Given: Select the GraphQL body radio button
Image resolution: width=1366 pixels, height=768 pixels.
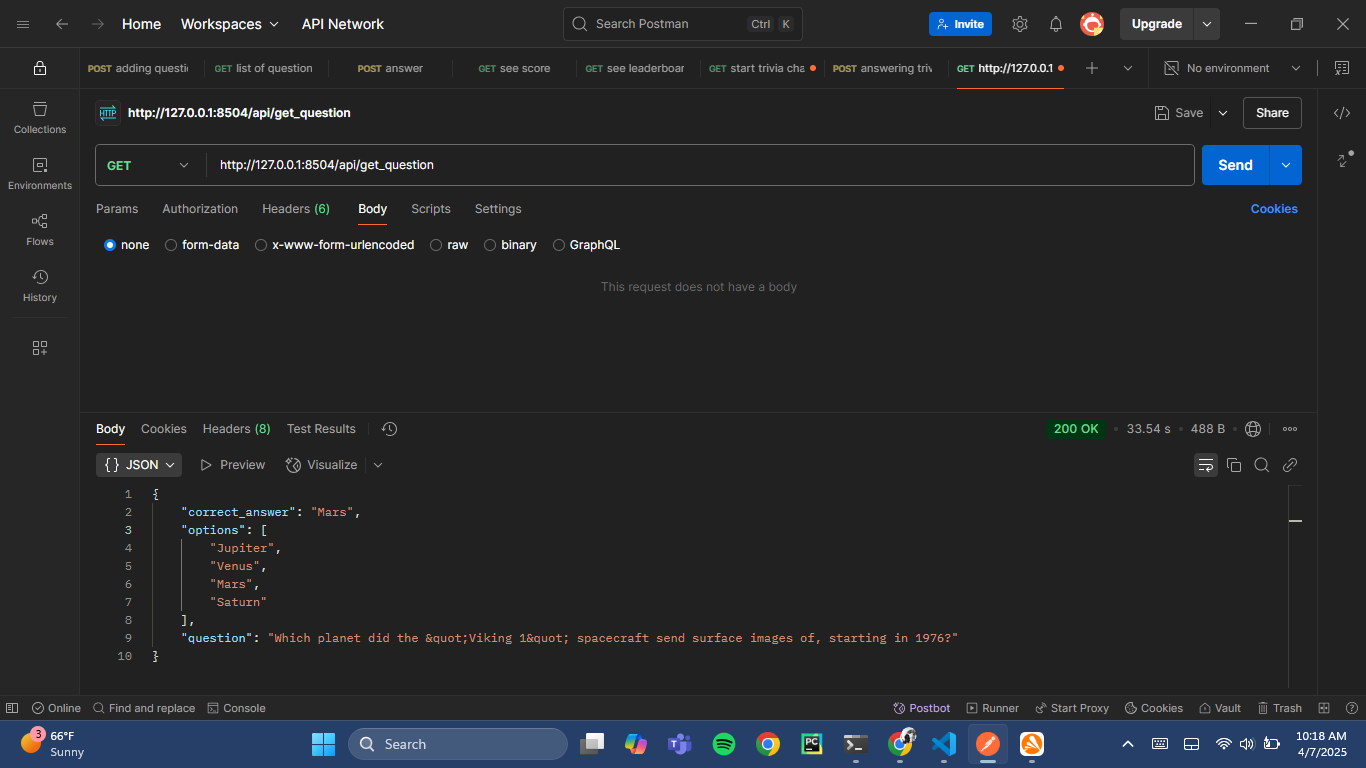Looking at the screenshot, I should [559, 245].
